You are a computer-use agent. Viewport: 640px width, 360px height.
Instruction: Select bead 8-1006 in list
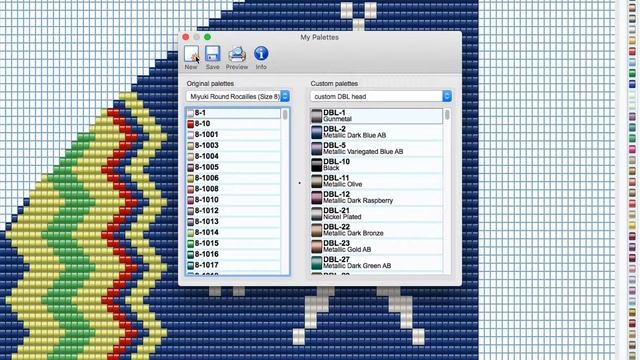pyautogui.click(x=233, y=178)
